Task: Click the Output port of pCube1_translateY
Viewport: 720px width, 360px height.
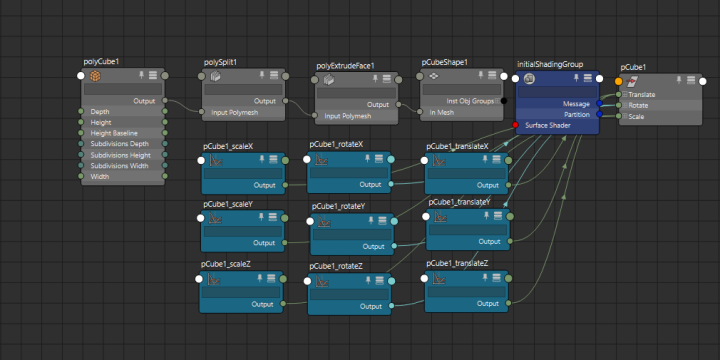Action: point(510,241)
